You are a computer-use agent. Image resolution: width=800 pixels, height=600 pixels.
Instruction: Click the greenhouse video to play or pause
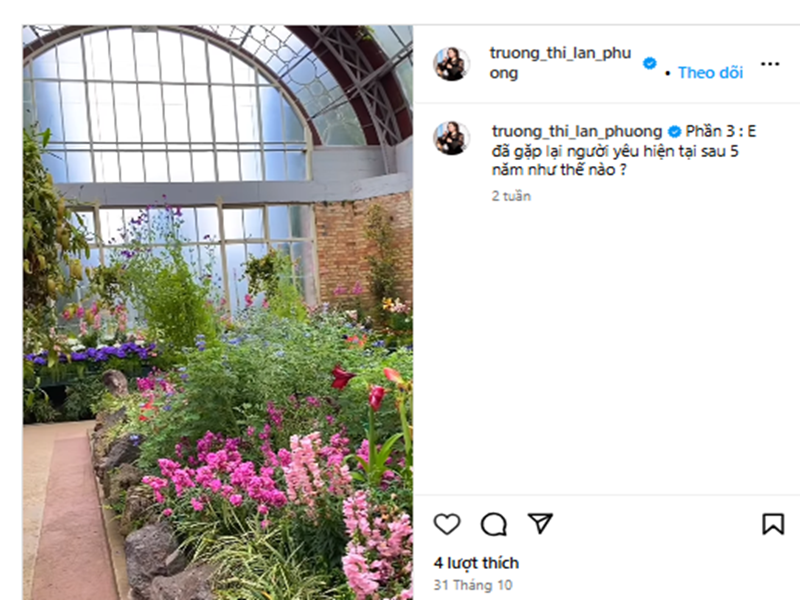[x=218, y=312]
